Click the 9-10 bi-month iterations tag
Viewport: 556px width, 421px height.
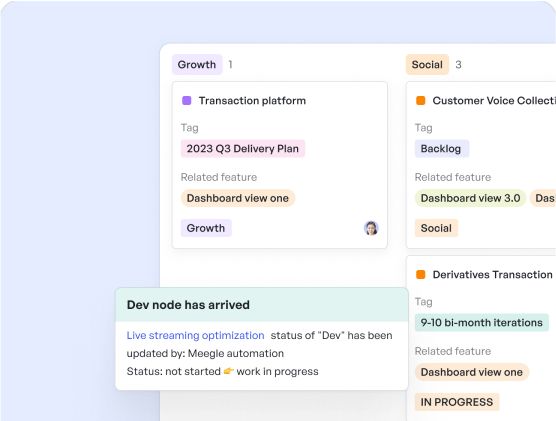pos(482,323)
